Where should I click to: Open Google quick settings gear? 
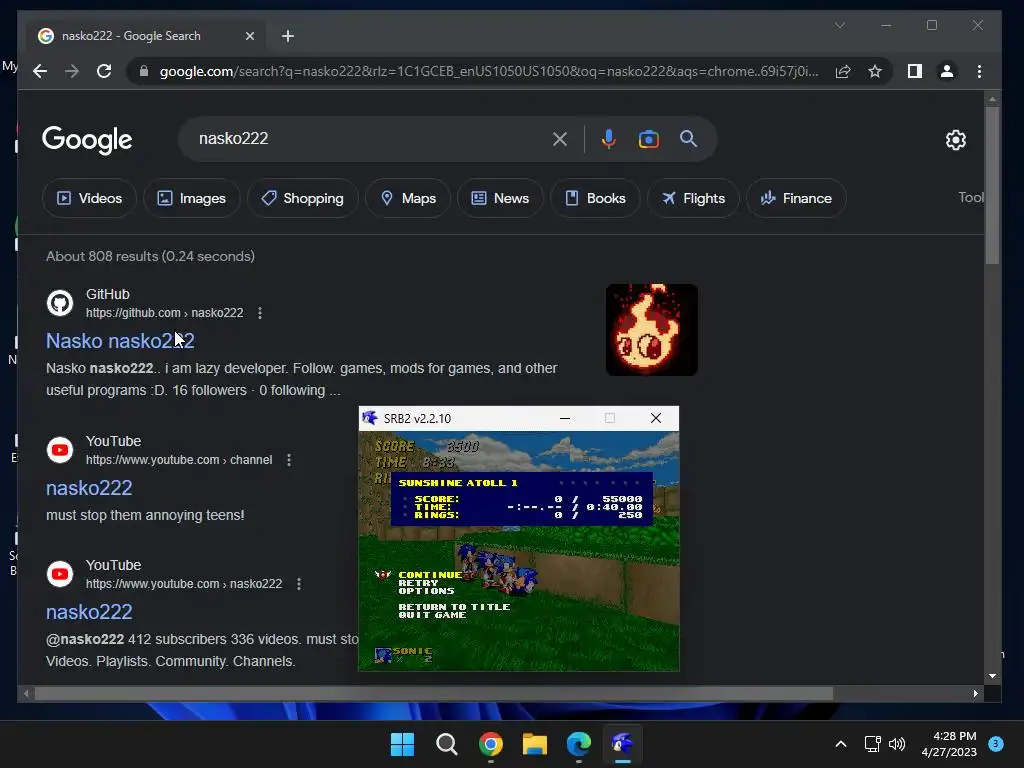[955, 140]
